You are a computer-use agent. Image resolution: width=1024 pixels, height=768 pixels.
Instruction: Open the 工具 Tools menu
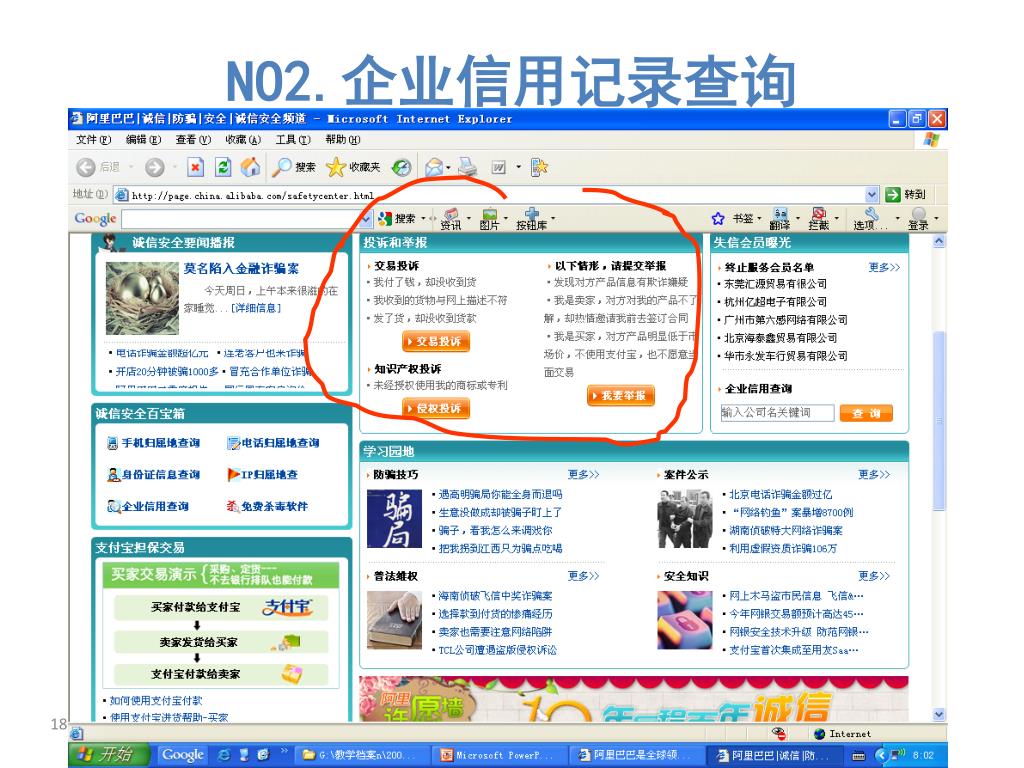pyautogui.click(x=293, y=139)
